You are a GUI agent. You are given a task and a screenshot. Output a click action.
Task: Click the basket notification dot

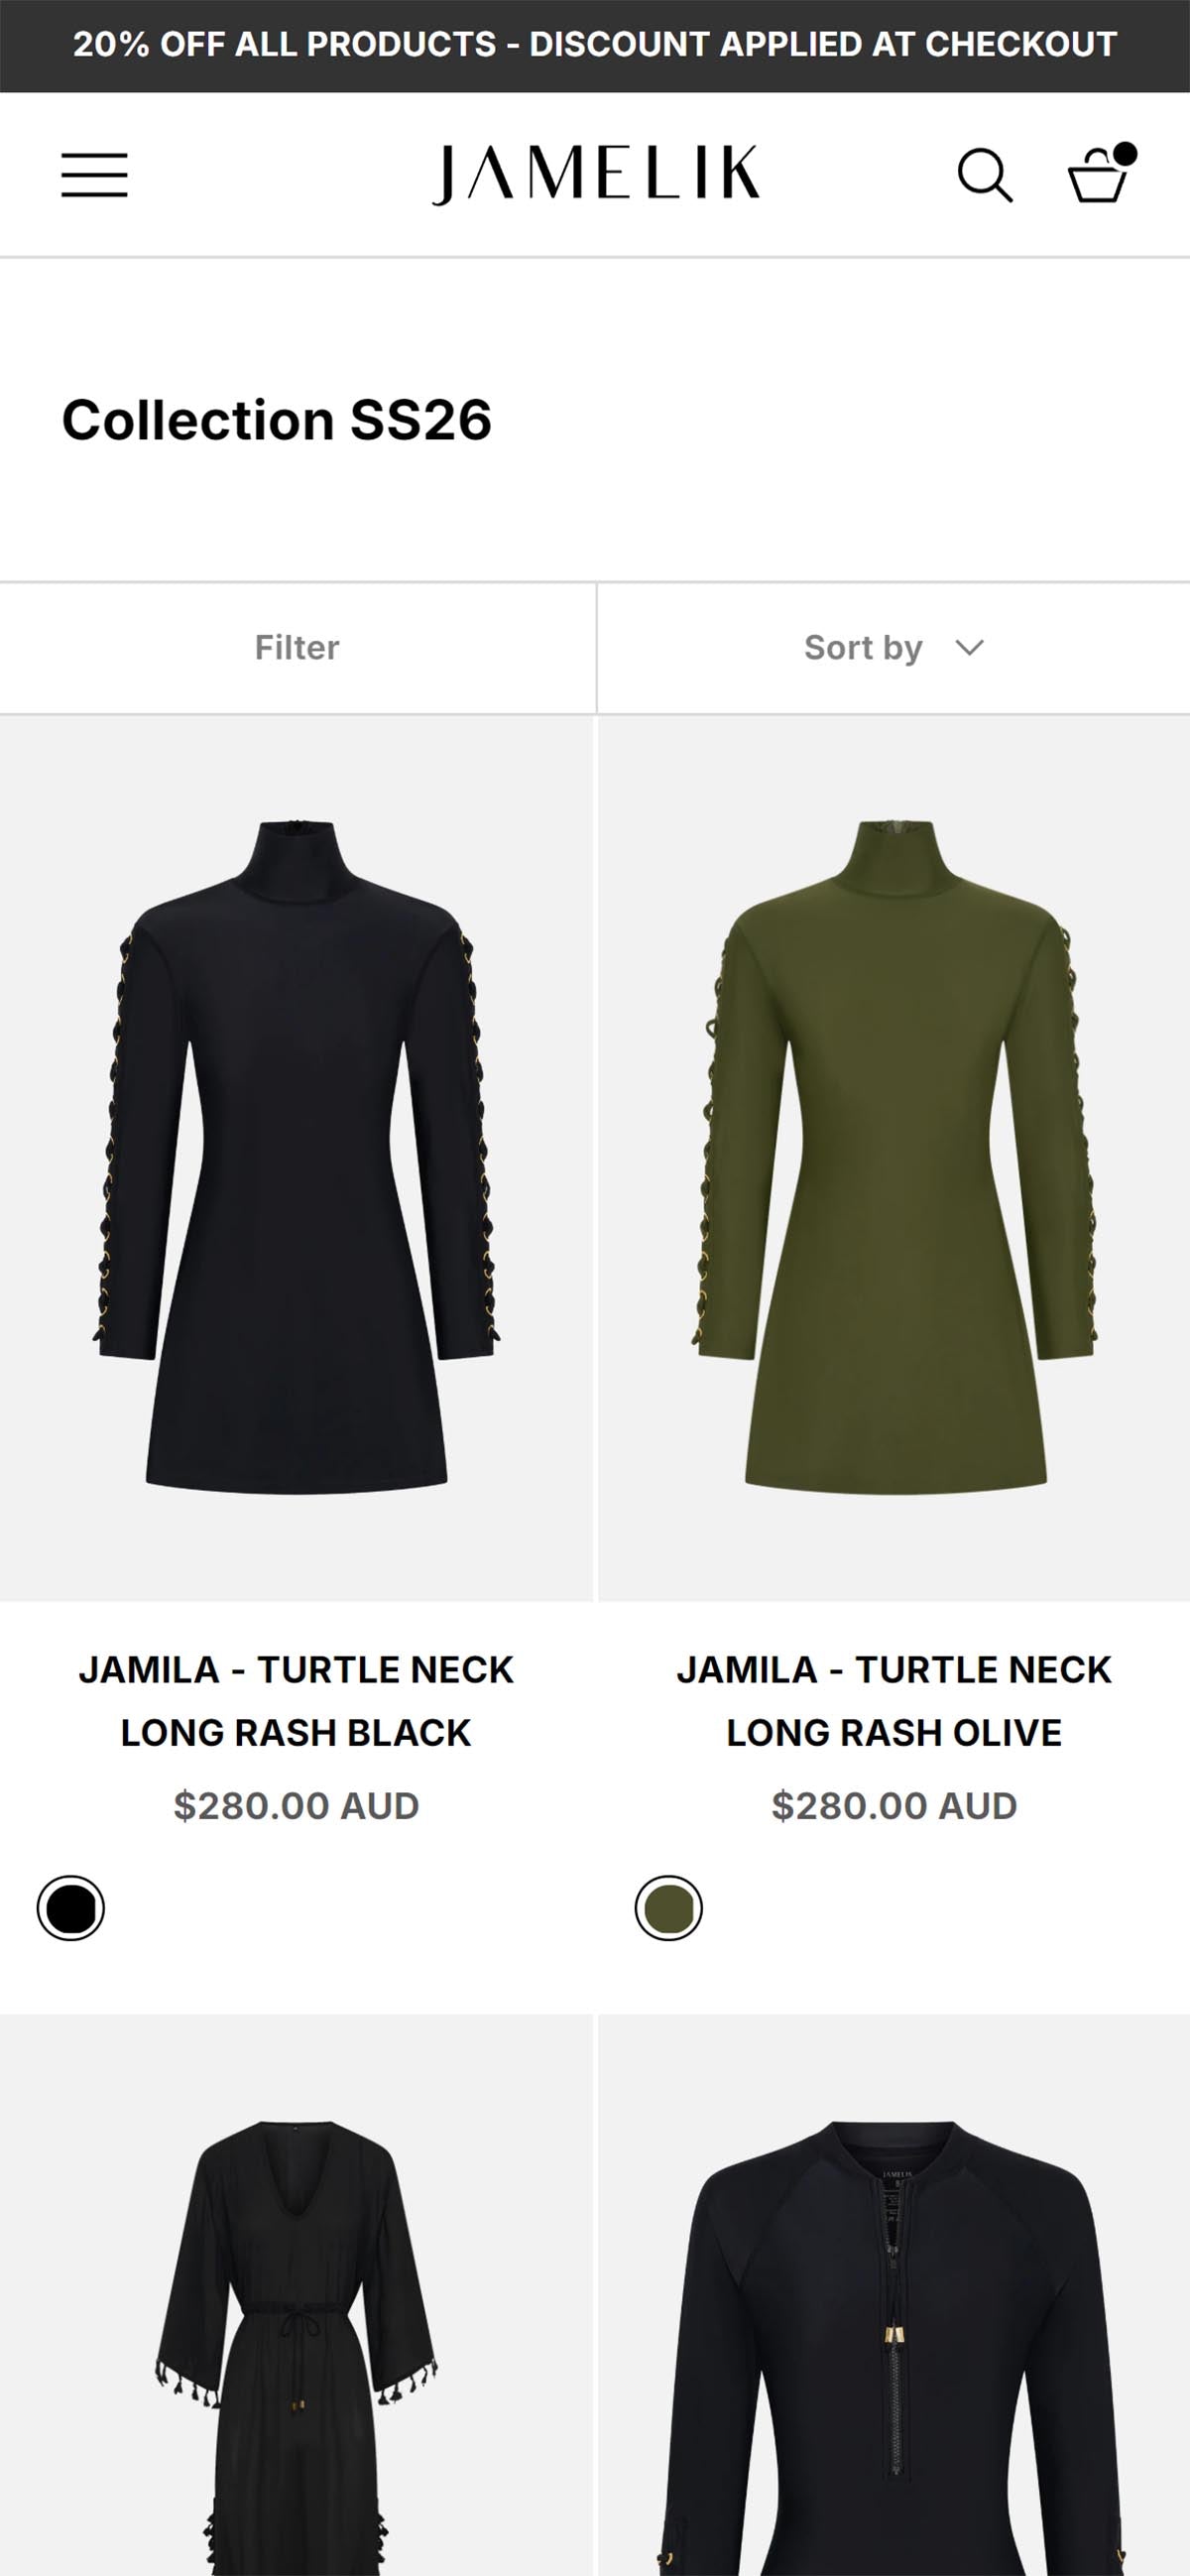click(x=1125, y=153)
